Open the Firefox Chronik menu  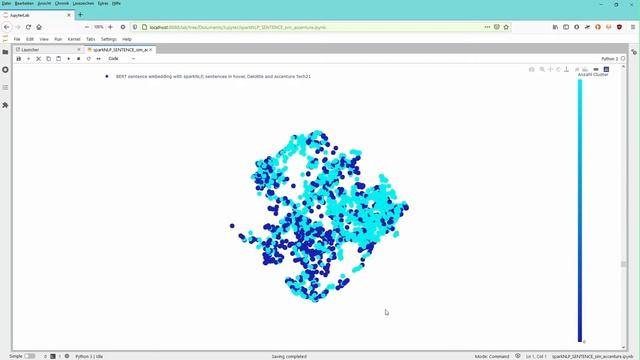tap(62, 3)
